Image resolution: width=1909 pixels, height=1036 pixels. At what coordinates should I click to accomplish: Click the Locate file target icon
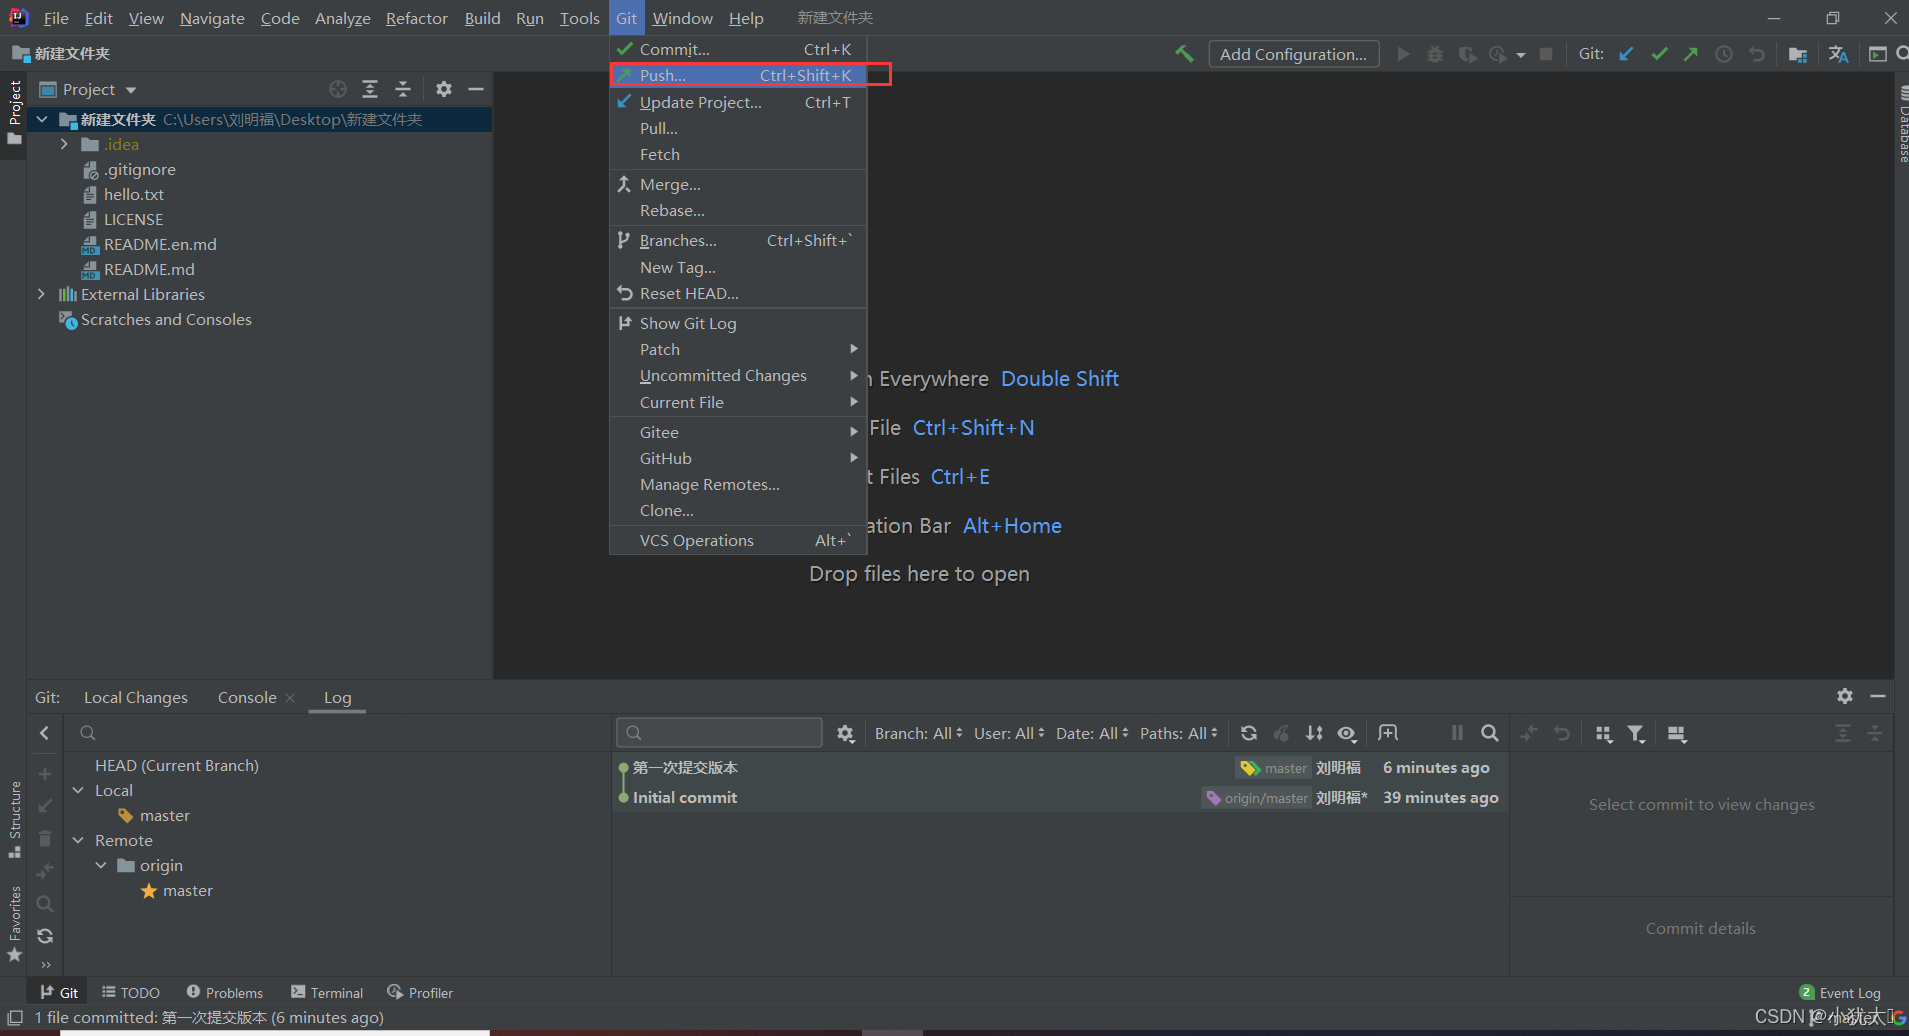tap(338, 89)
